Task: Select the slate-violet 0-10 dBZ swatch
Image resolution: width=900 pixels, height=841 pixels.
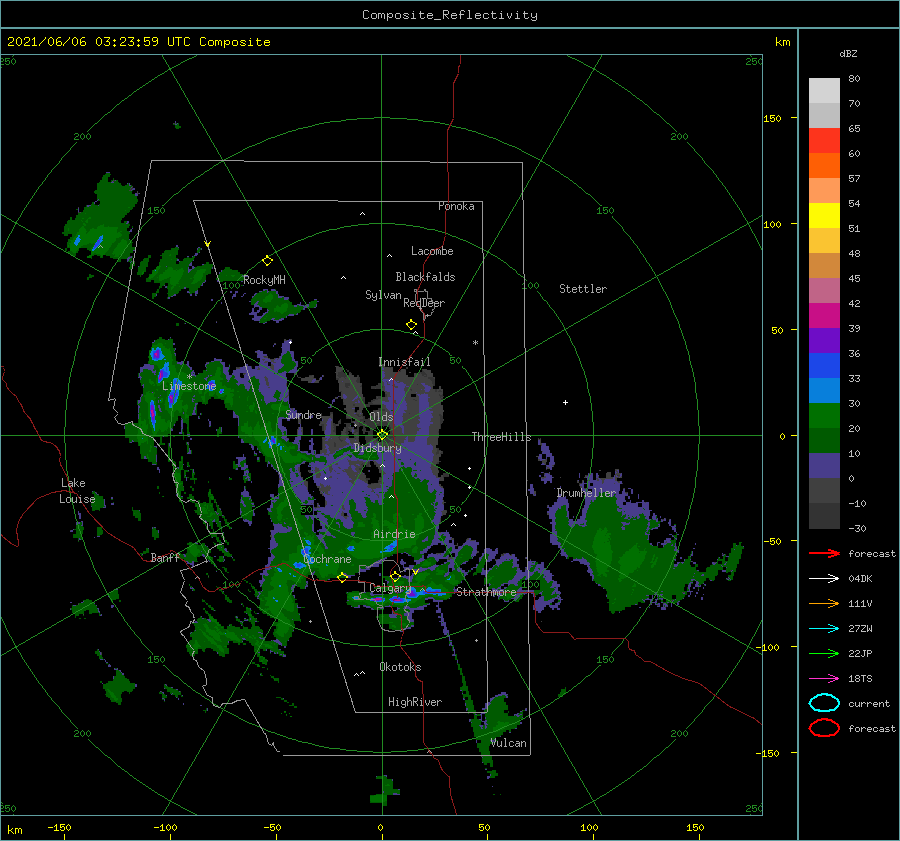Action: click(824, 465)
